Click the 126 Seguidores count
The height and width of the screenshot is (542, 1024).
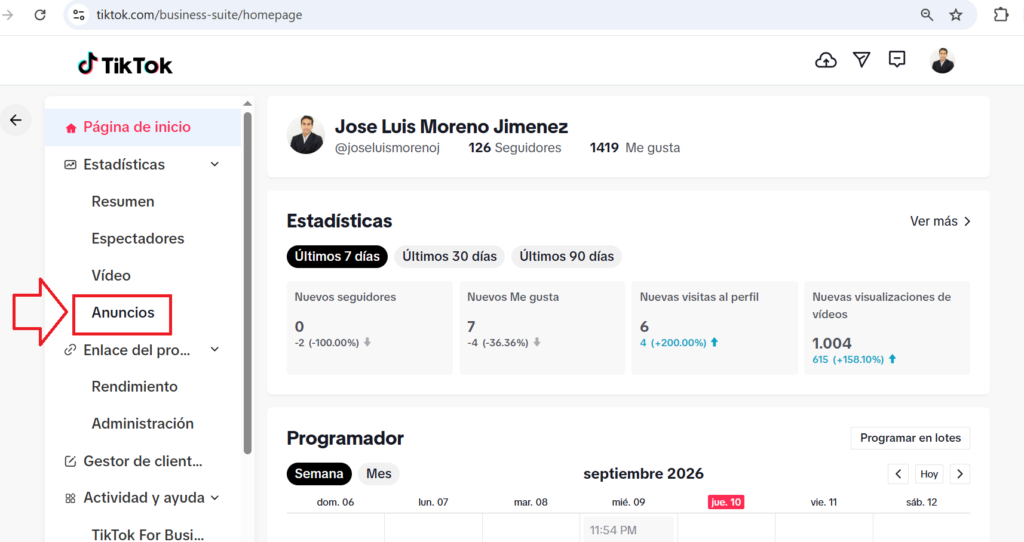pyautogui.click(x=515, y=148)
